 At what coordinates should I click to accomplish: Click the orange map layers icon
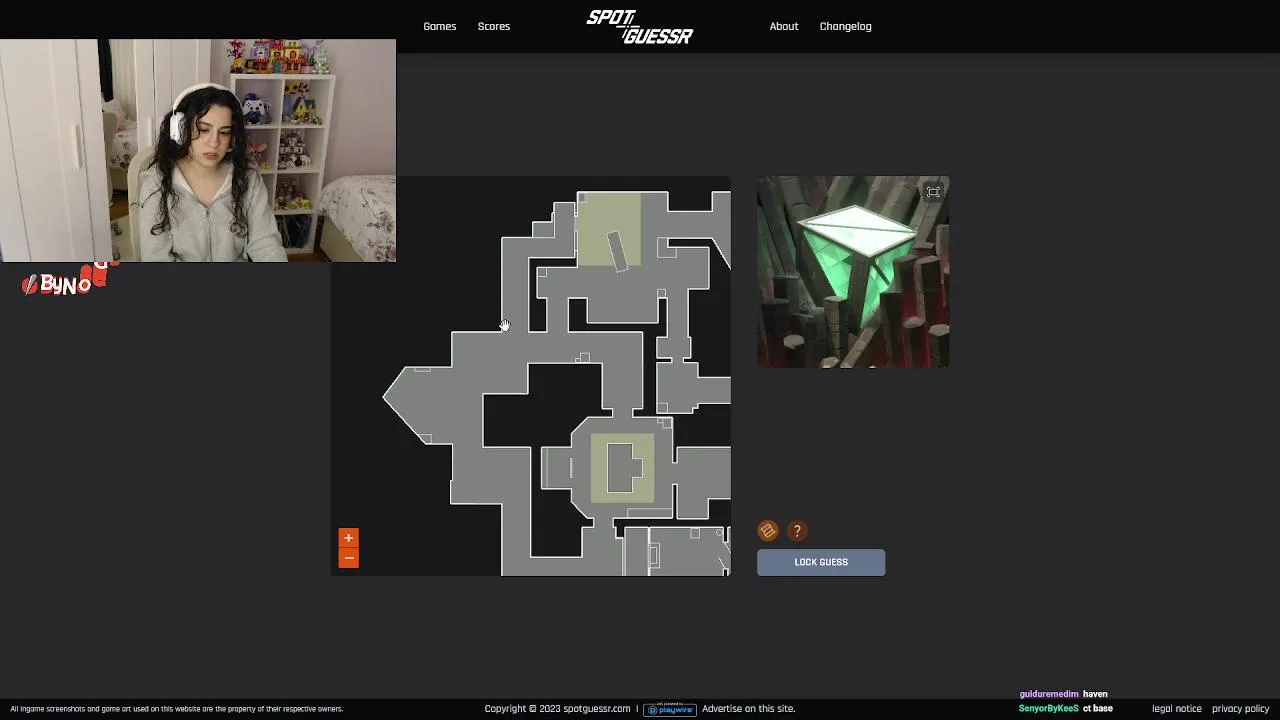768,531
